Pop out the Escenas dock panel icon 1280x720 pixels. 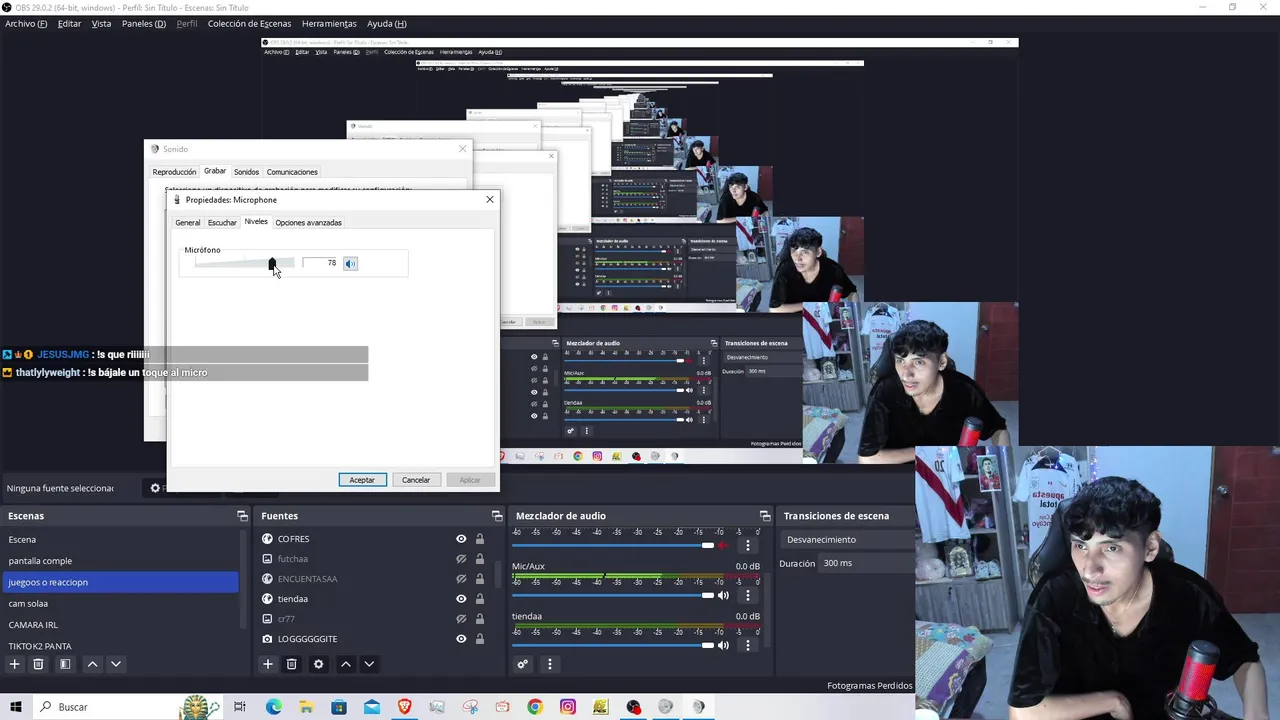pos(242,516)
